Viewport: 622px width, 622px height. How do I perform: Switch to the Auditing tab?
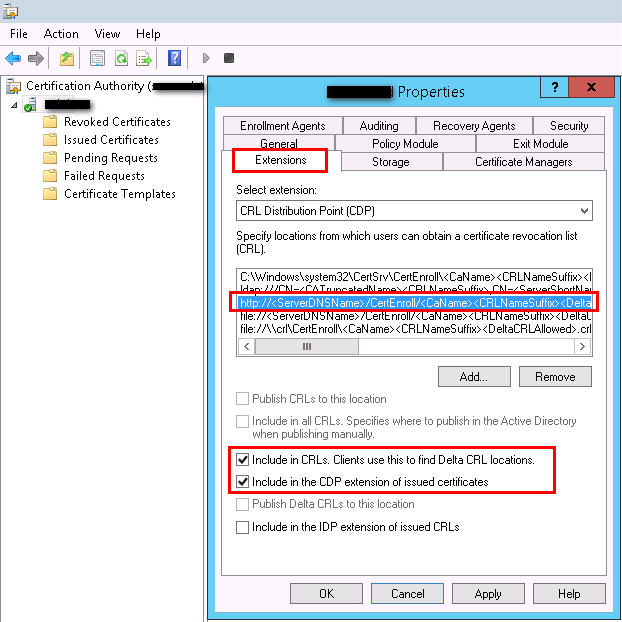tap(378, 126)
